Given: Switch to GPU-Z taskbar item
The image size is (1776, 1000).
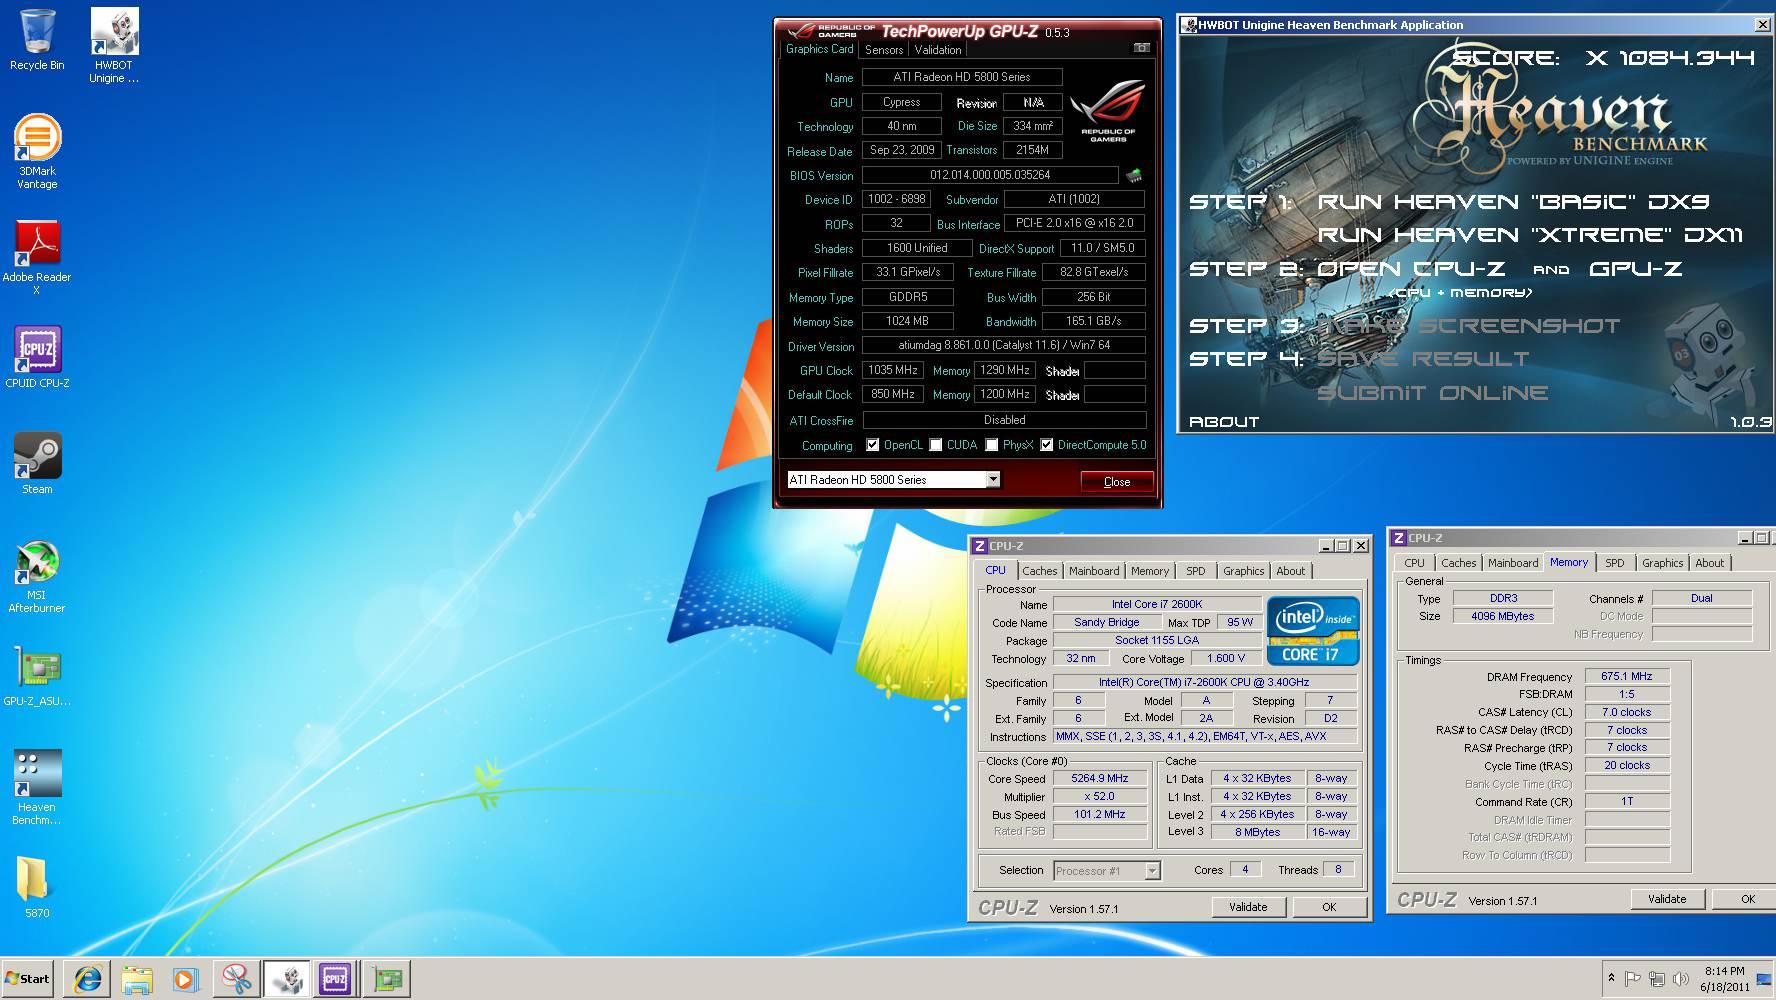Looking at the screenshot, I should click(x=386, y=979).
